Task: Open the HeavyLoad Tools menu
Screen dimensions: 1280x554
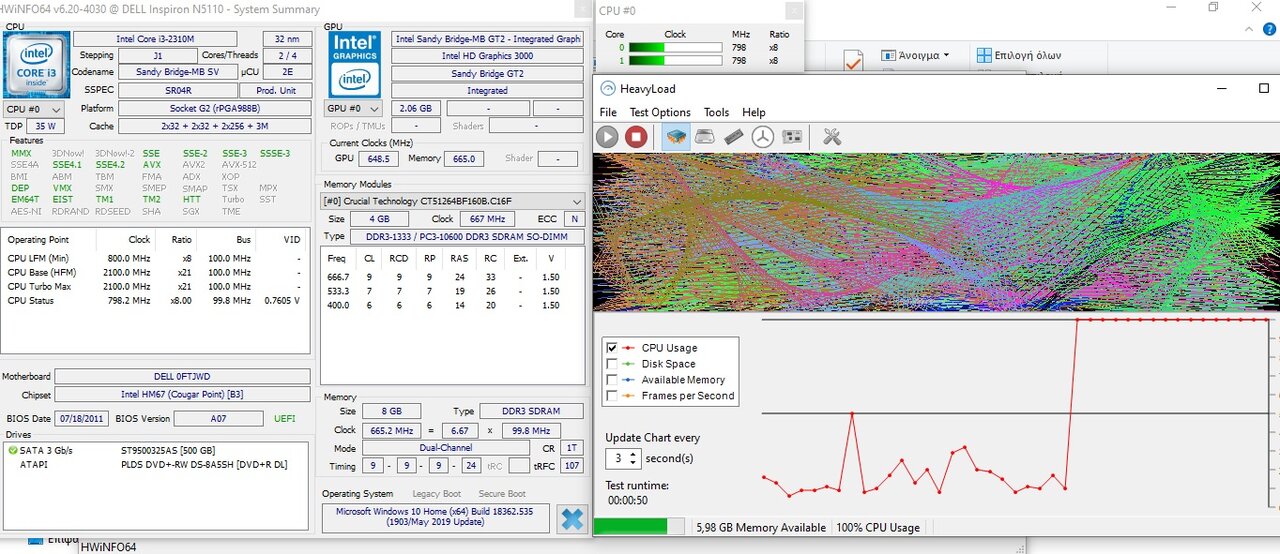Action: pos(716,112)
